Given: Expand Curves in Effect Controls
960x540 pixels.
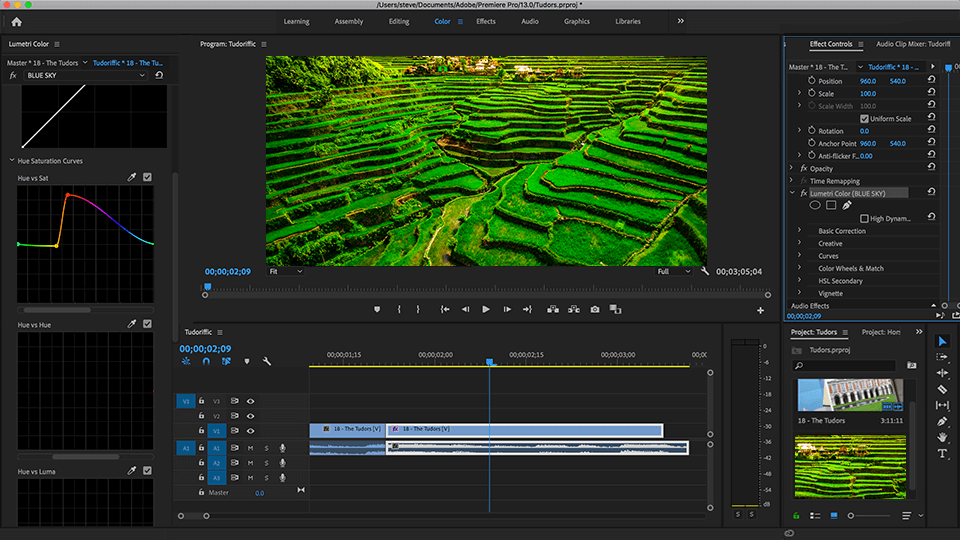Looking at the screenshot, I should click(800, 256).
